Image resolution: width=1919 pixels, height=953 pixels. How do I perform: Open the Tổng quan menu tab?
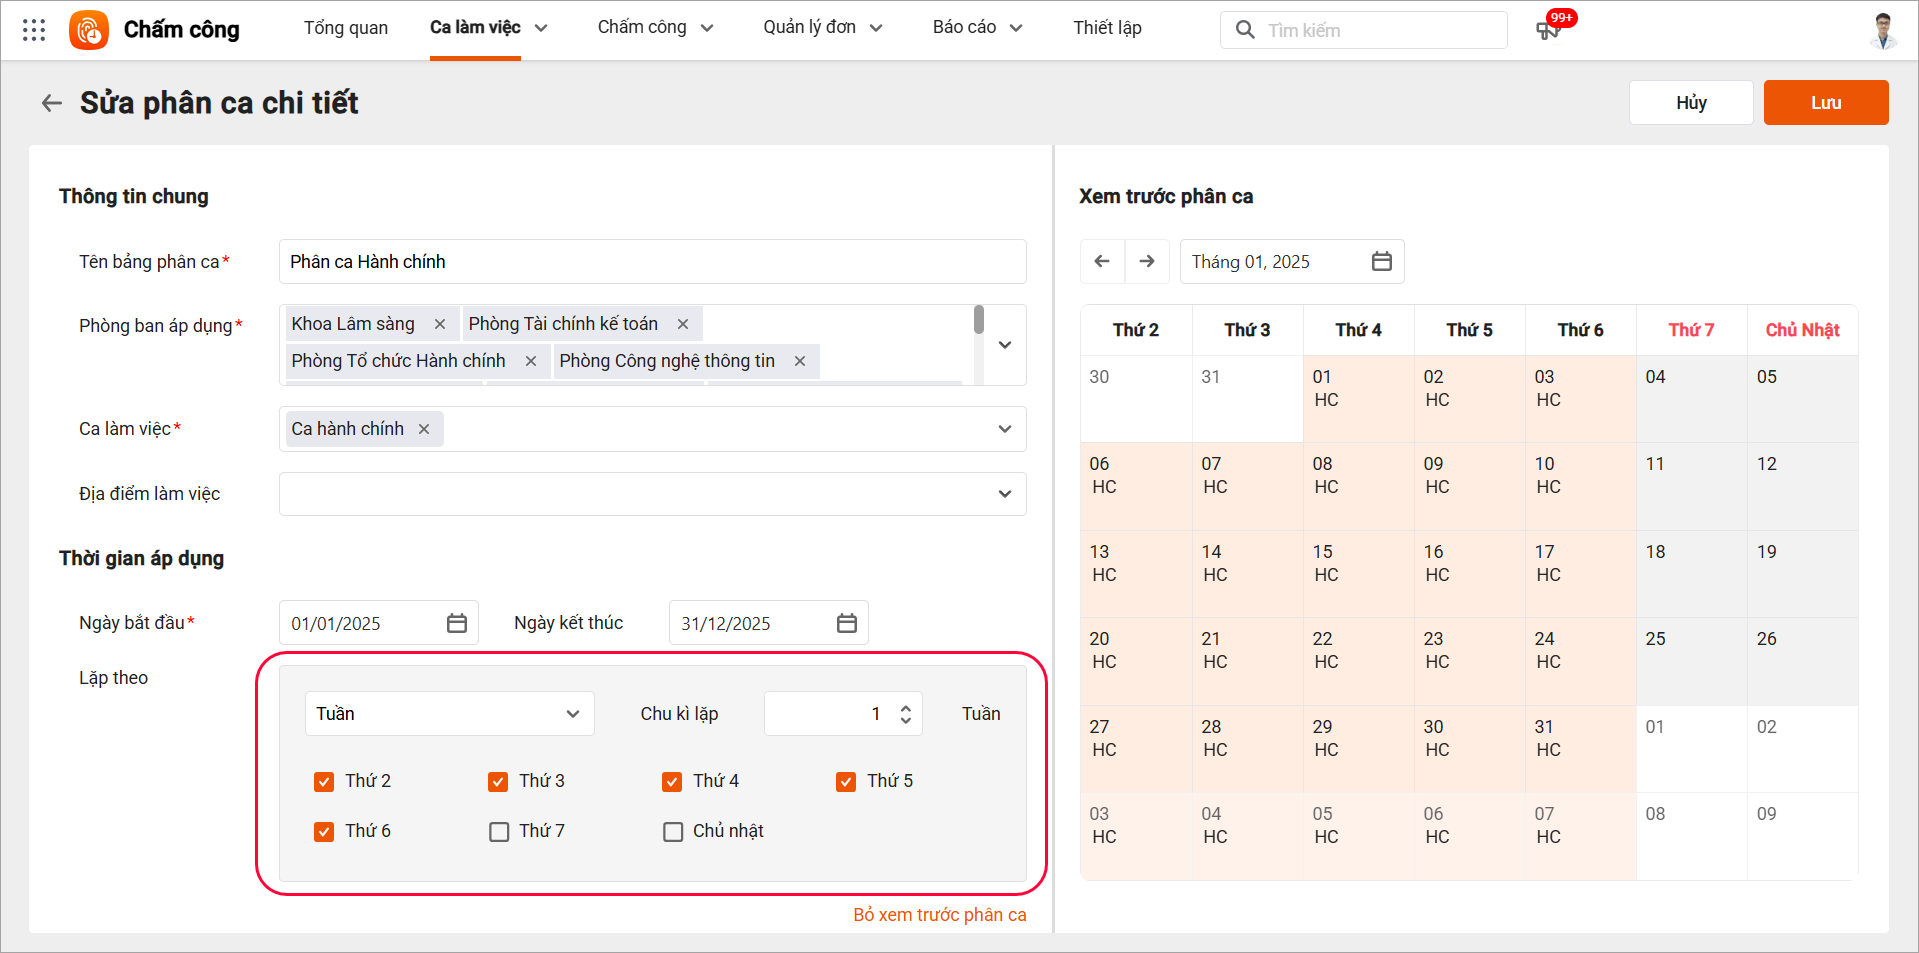(x=346, y=28)
